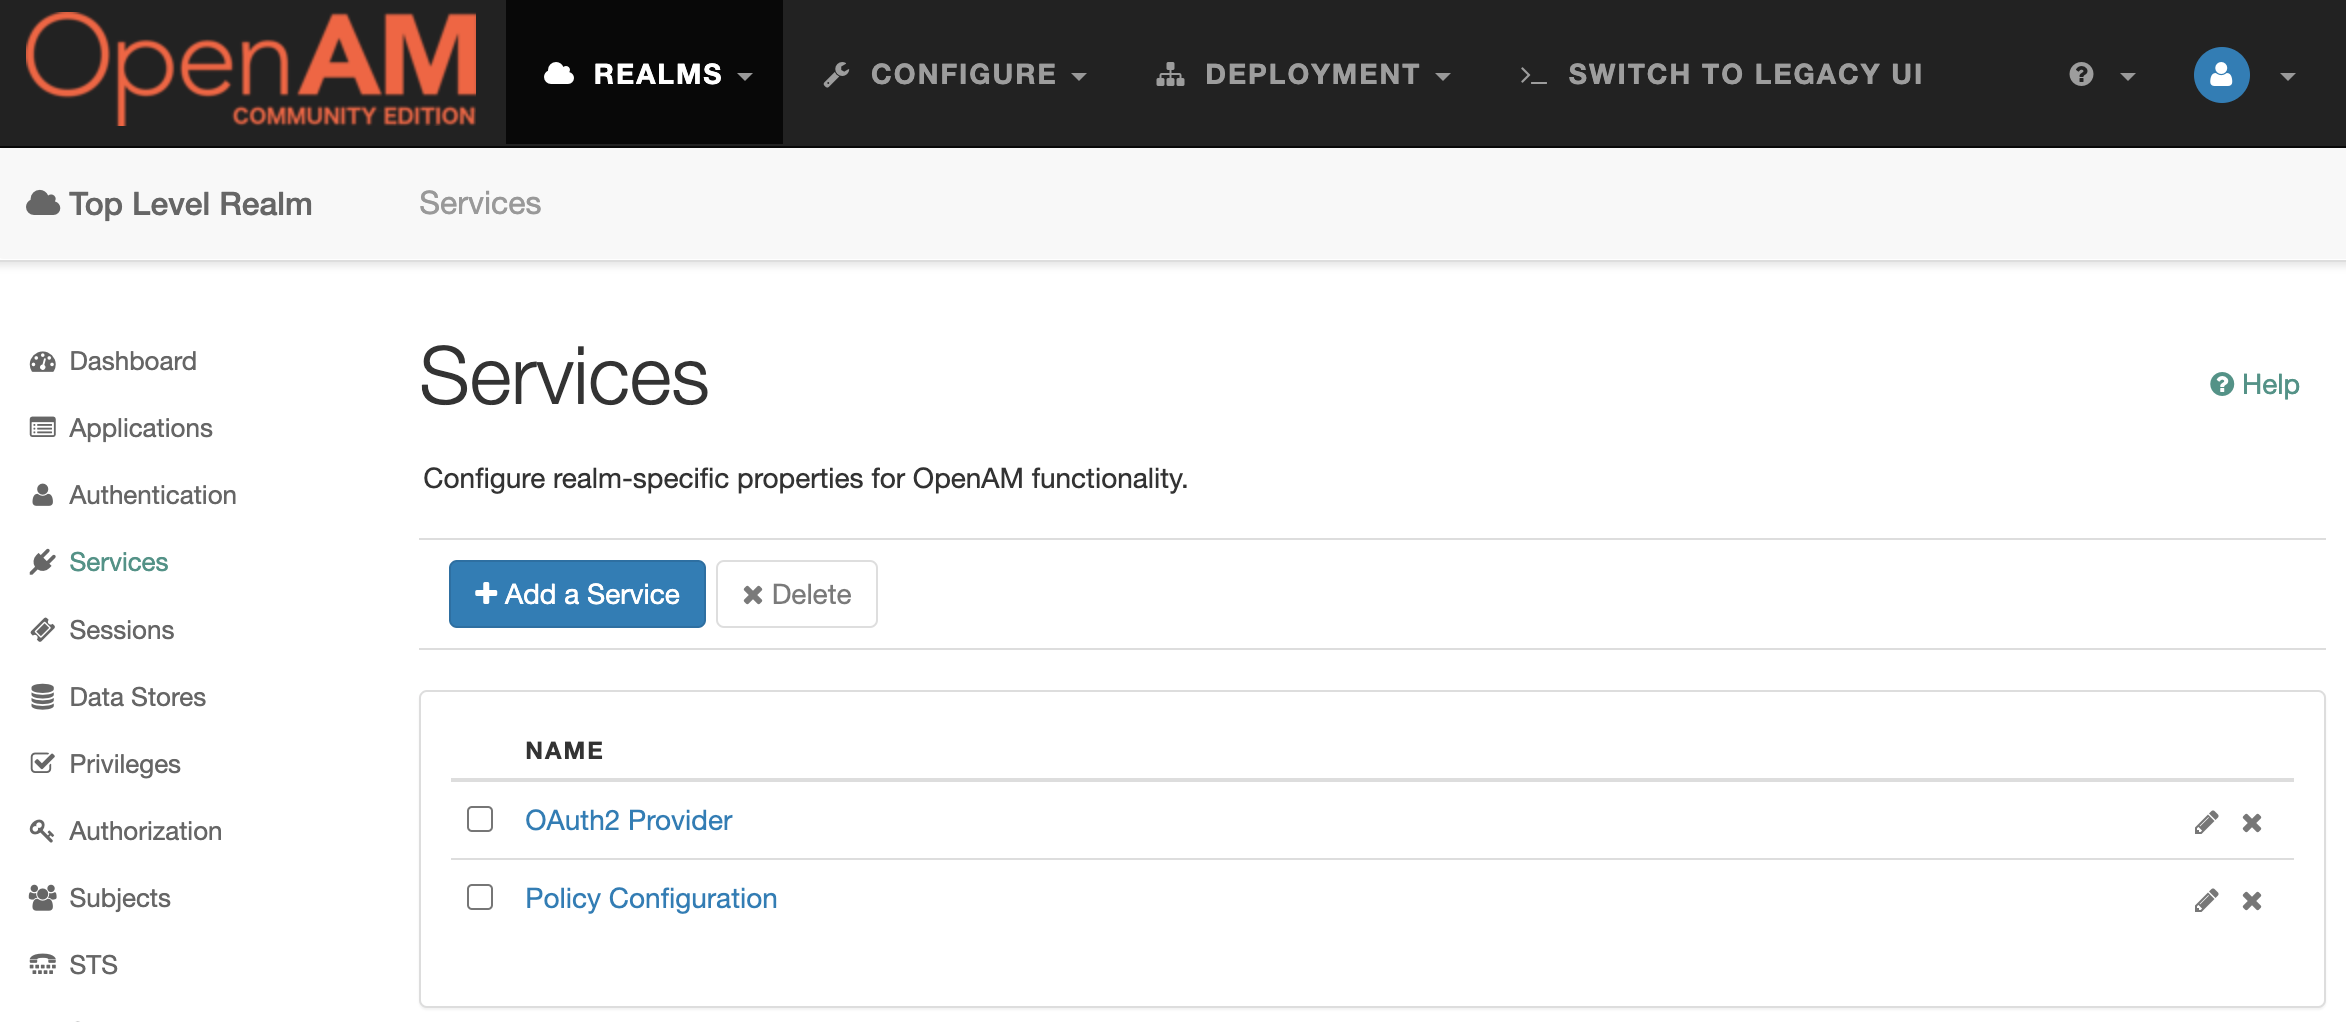The width and height of the screenshot is (2346, 1022).
Task: Select the OAuth2 Provider checkbox
Action: point(480,819)
